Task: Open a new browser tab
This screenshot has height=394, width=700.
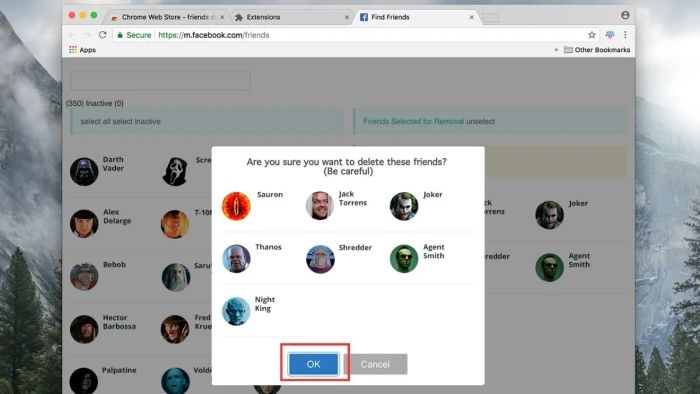Action: coord(490,18)
